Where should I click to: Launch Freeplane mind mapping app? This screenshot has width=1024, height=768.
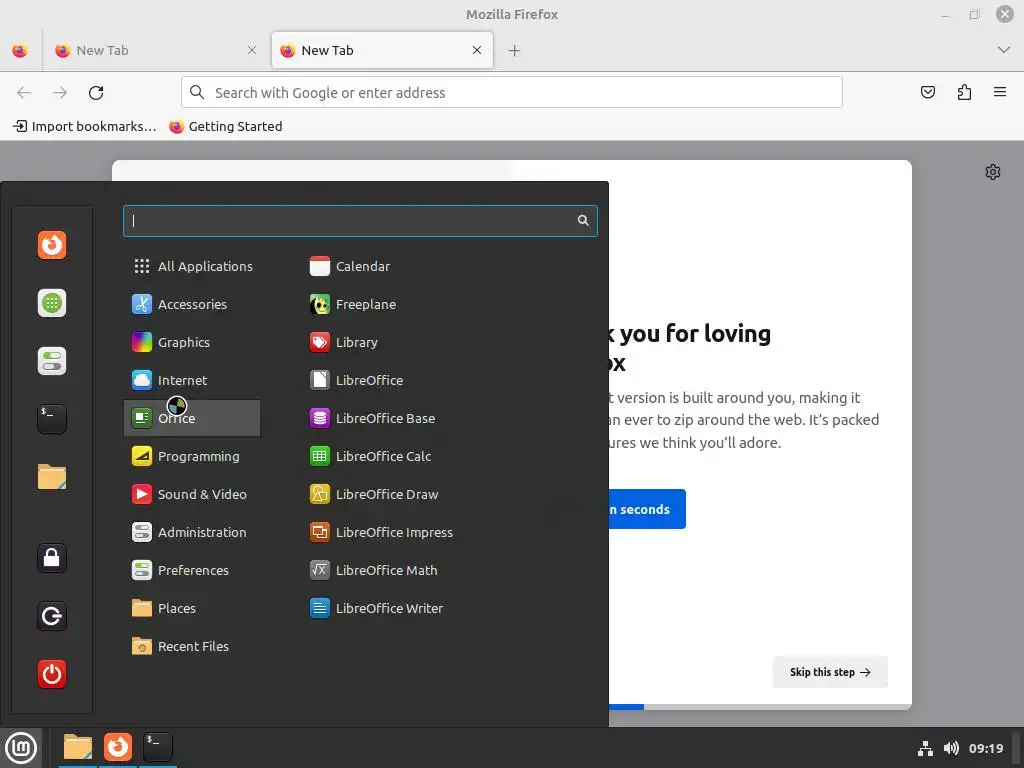[x=353, y=304]
